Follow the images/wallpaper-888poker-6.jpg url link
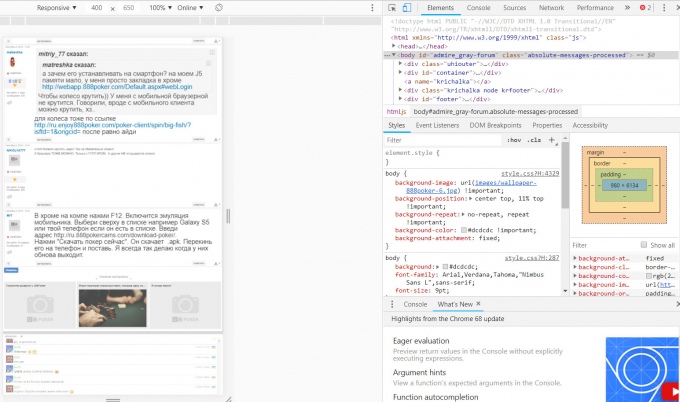680x402 pixels. tap(506, 183)
